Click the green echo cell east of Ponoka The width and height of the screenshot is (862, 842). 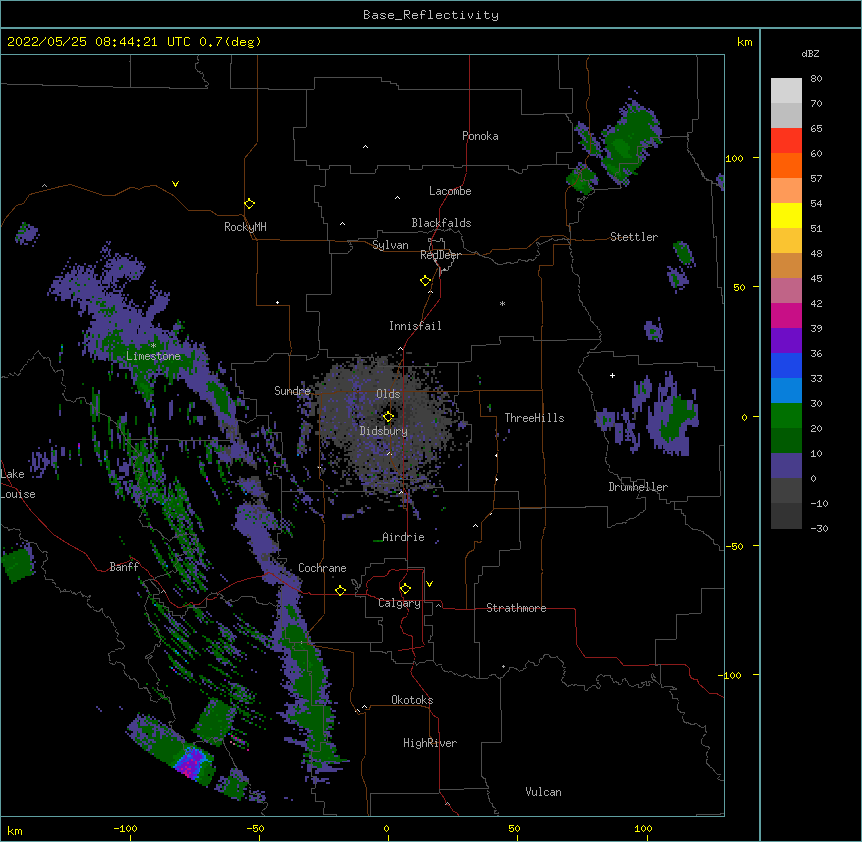(630, 140)
